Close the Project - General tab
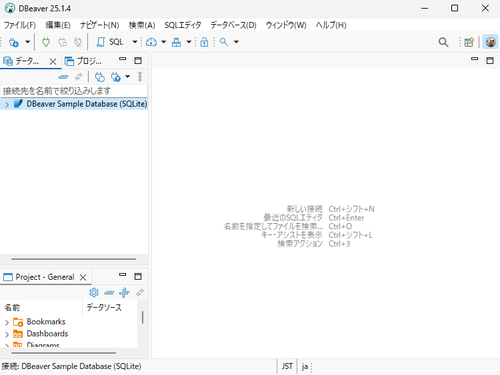Screen dimensions: 500x375 [83, 277]
